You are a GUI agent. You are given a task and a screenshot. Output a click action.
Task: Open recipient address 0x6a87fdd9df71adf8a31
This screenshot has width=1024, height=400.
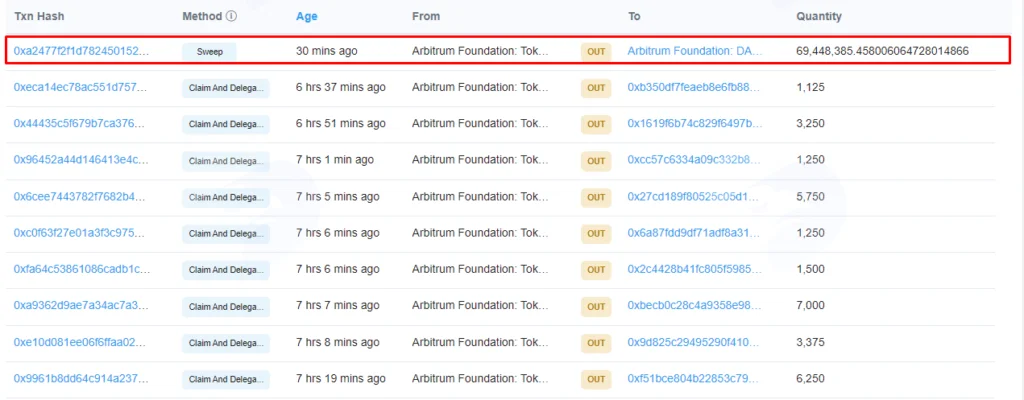(x=694, y=233)
